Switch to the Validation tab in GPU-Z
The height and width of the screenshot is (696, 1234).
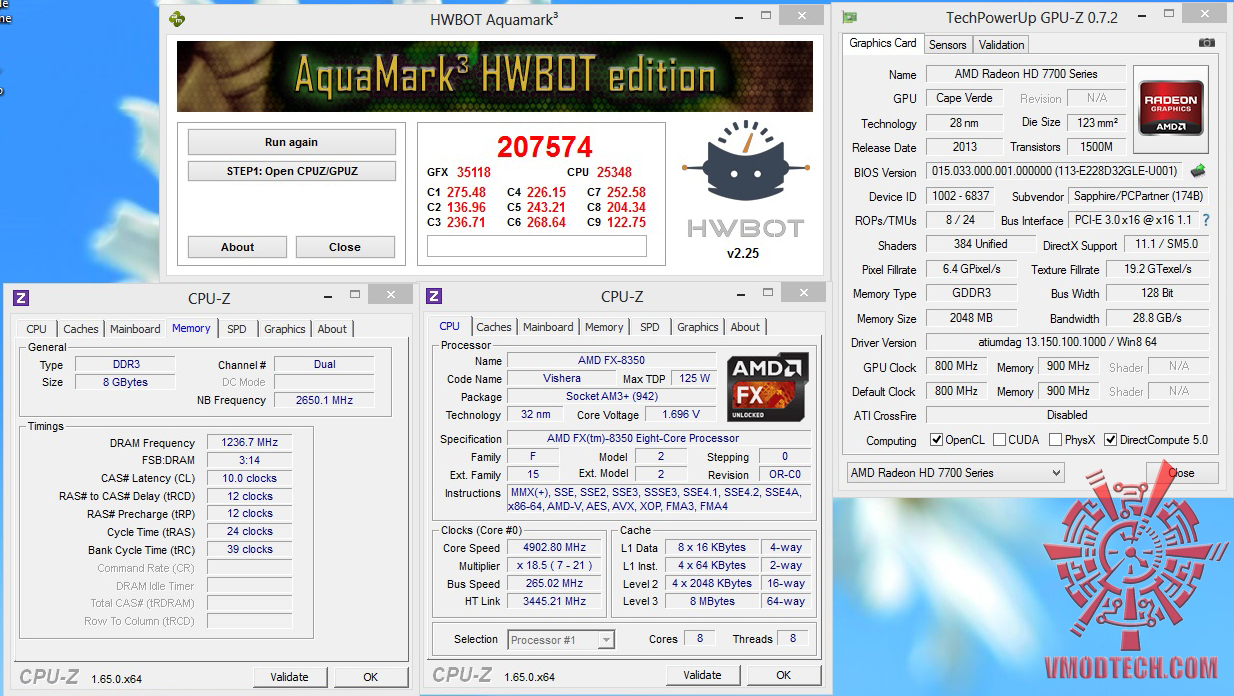1001,45
